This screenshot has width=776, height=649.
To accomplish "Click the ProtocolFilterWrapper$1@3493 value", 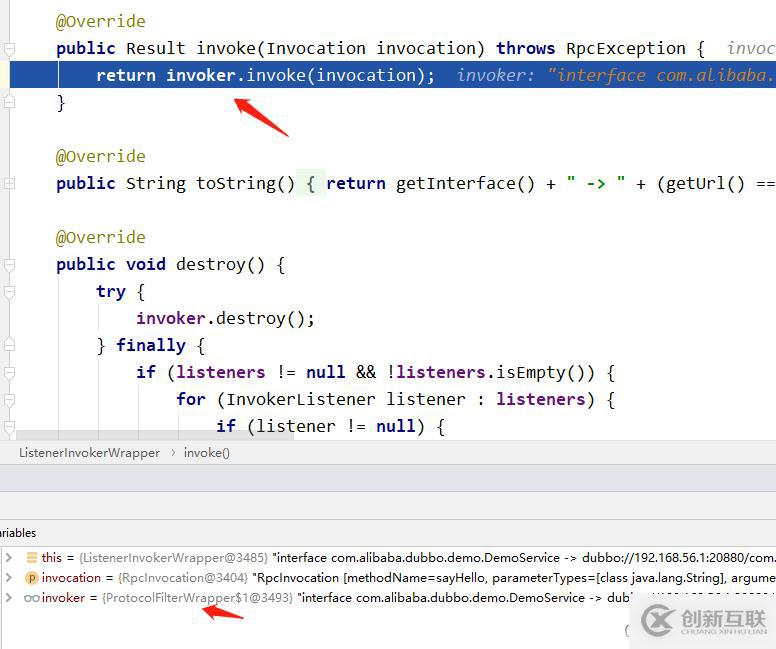I will 197,597.
